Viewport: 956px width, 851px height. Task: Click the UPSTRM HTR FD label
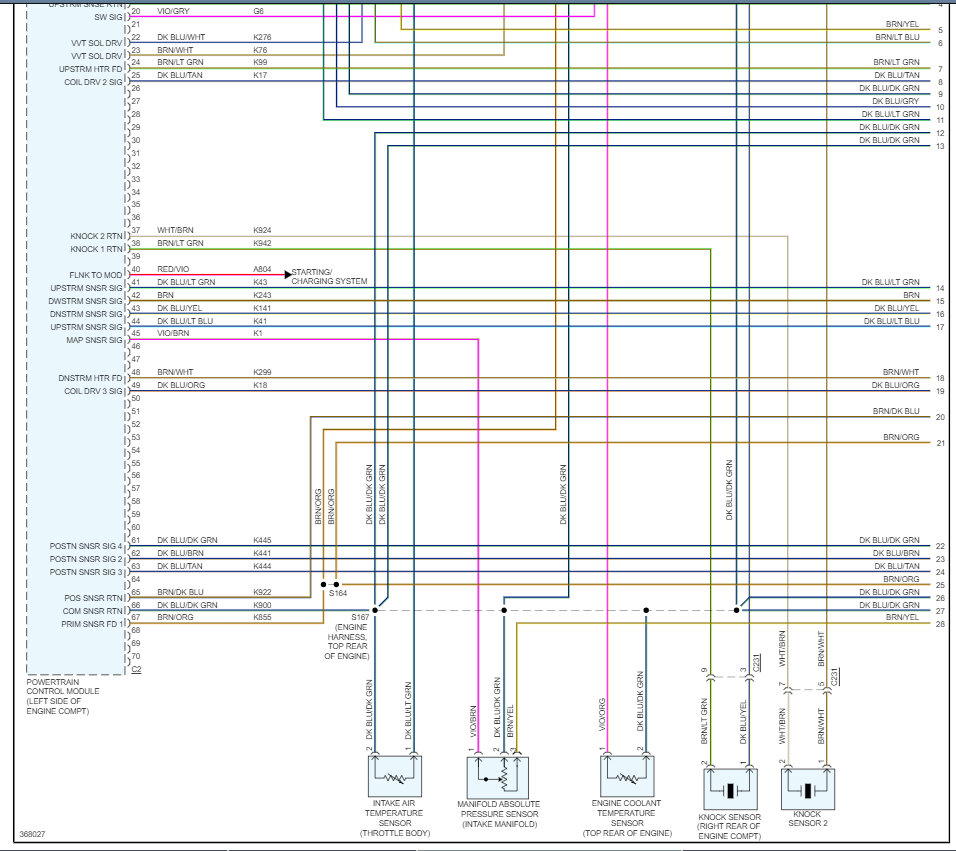pyautogui.click(x=91, y=69)
